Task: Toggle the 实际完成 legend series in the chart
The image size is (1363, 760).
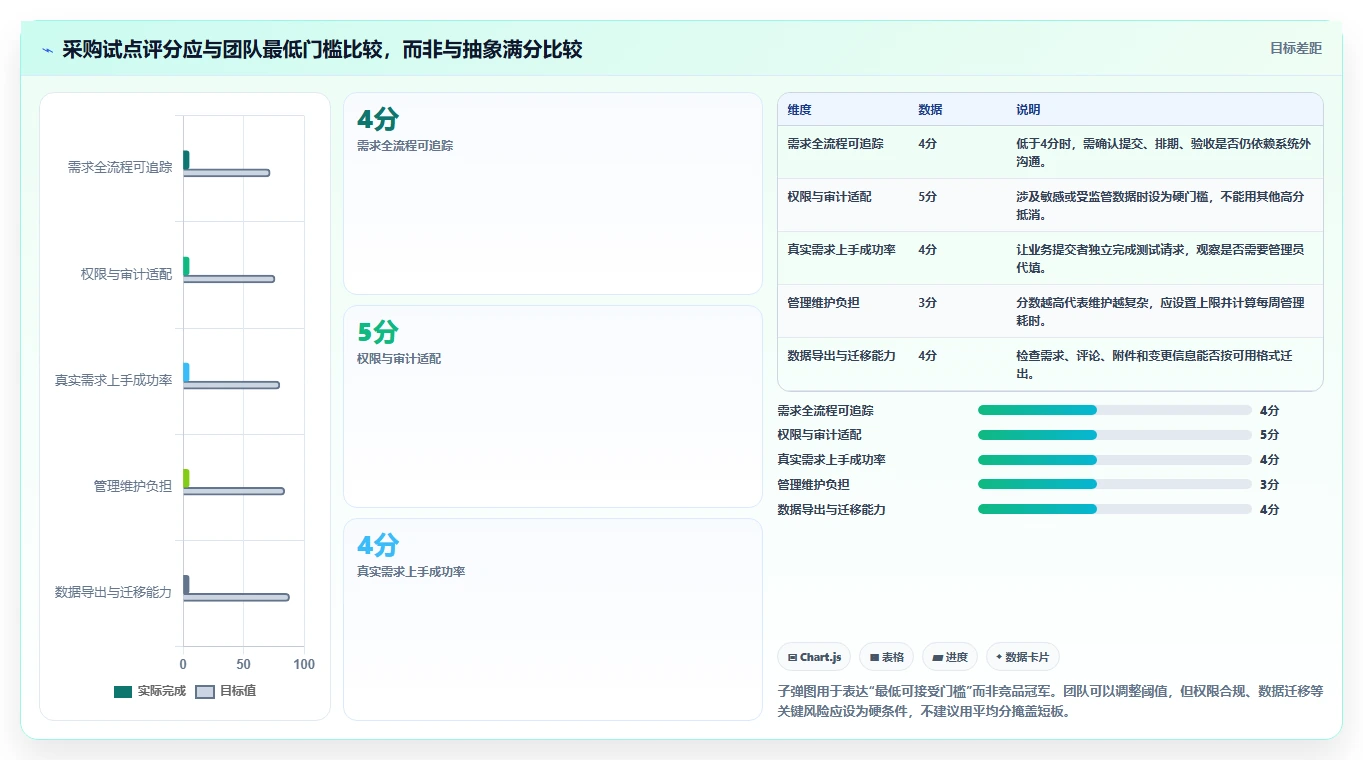Action: pyautogui.click(x=150, y=691)
